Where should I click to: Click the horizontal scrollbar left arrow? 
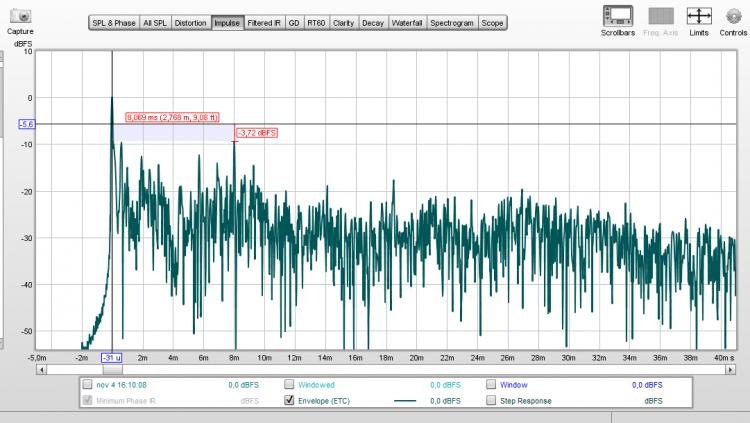point(42,369)
